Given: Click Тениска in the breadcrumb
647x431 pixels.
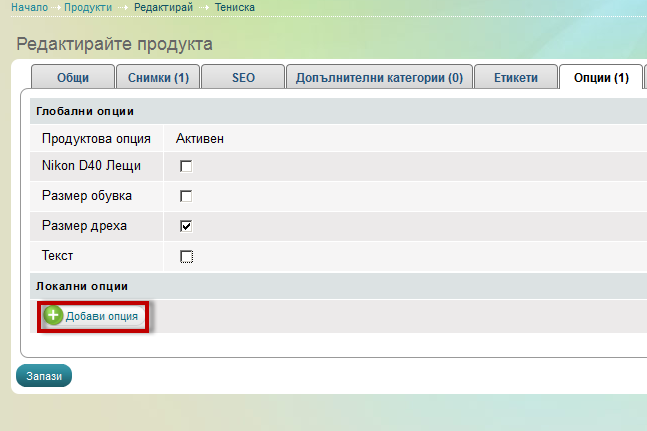Looking at the screenshot, I should [x=234, y=7].
